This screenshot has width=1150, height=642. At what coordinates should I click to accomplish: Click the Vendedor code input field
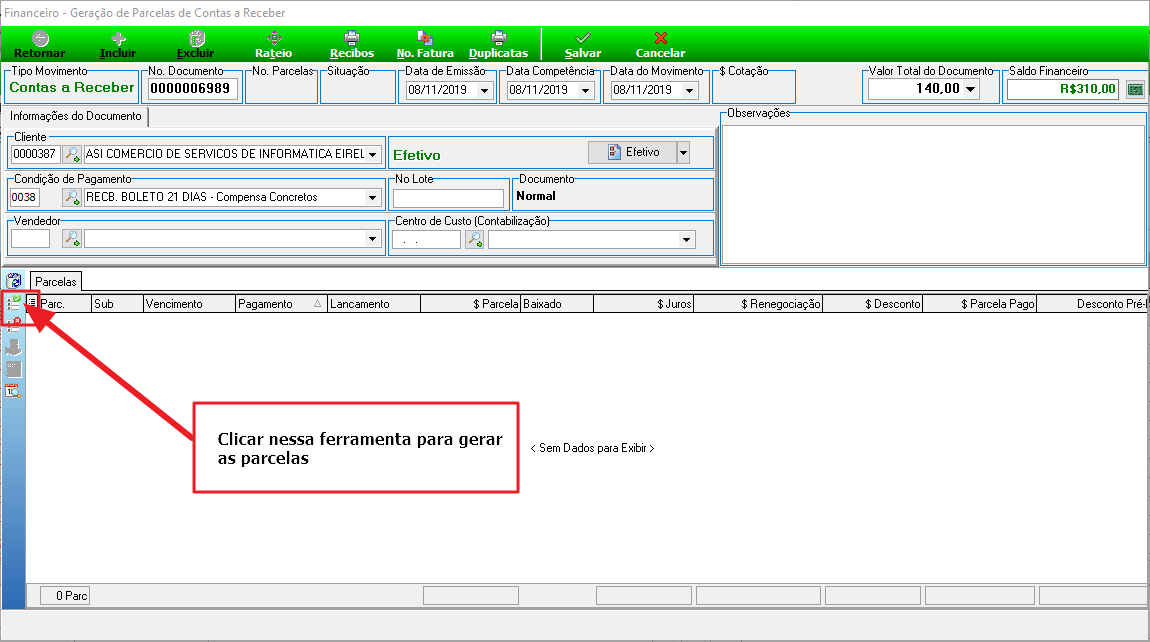pos(30,238)
